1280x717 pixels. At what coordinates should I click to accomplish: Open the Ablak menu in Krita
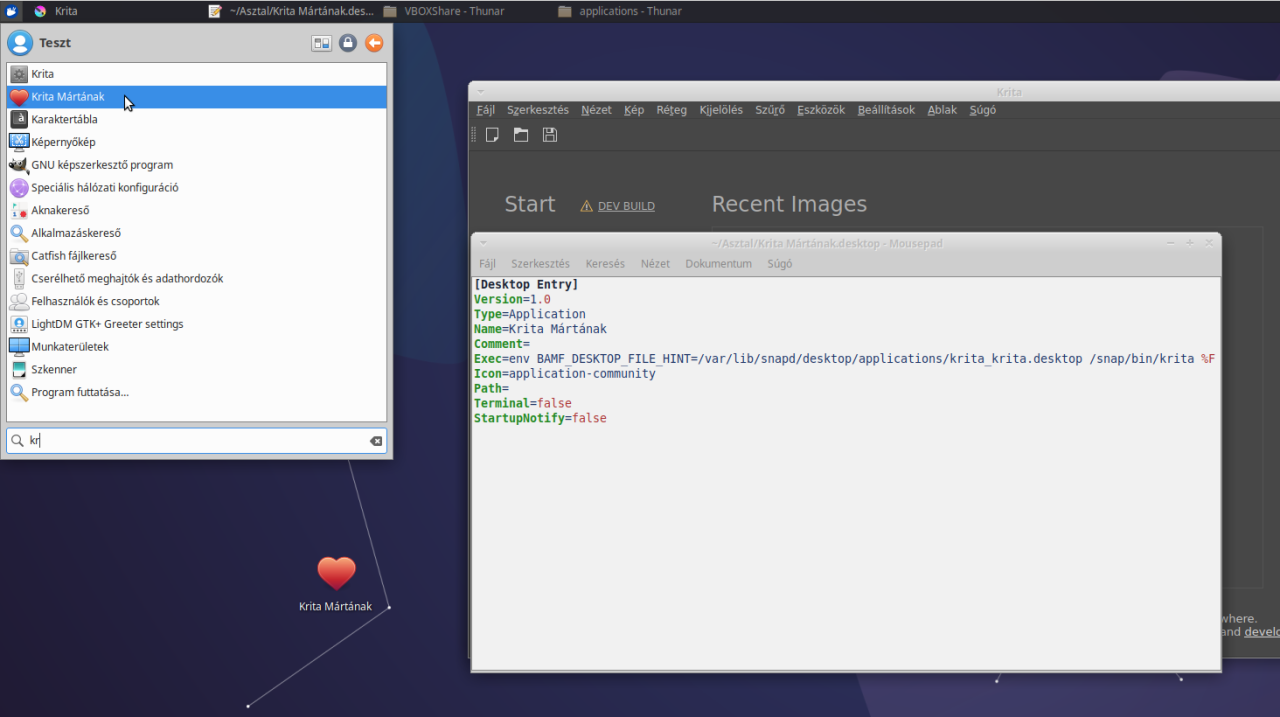[x=942, y=110]
